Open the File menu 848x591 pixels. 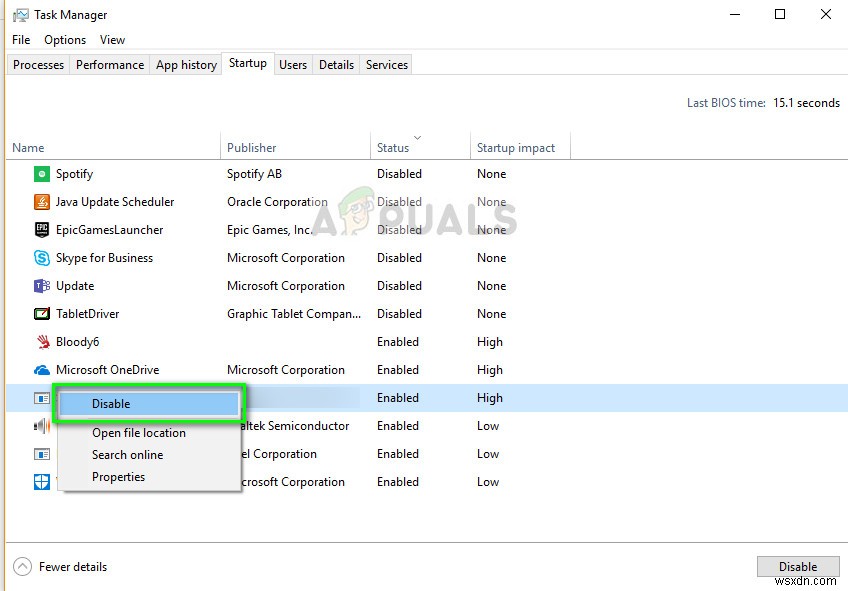point(21,39)
